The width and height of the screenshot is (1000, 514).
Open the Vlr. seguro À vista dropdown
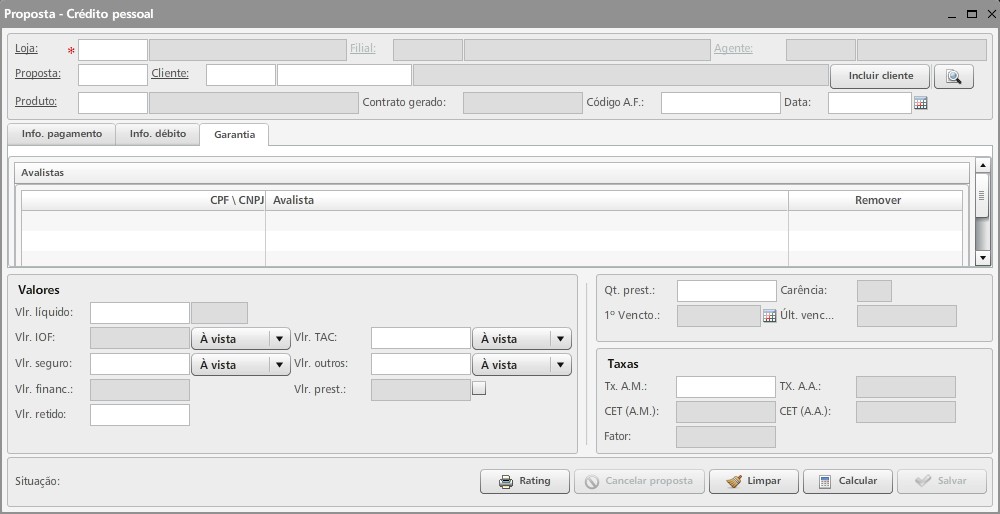point(241,365)
